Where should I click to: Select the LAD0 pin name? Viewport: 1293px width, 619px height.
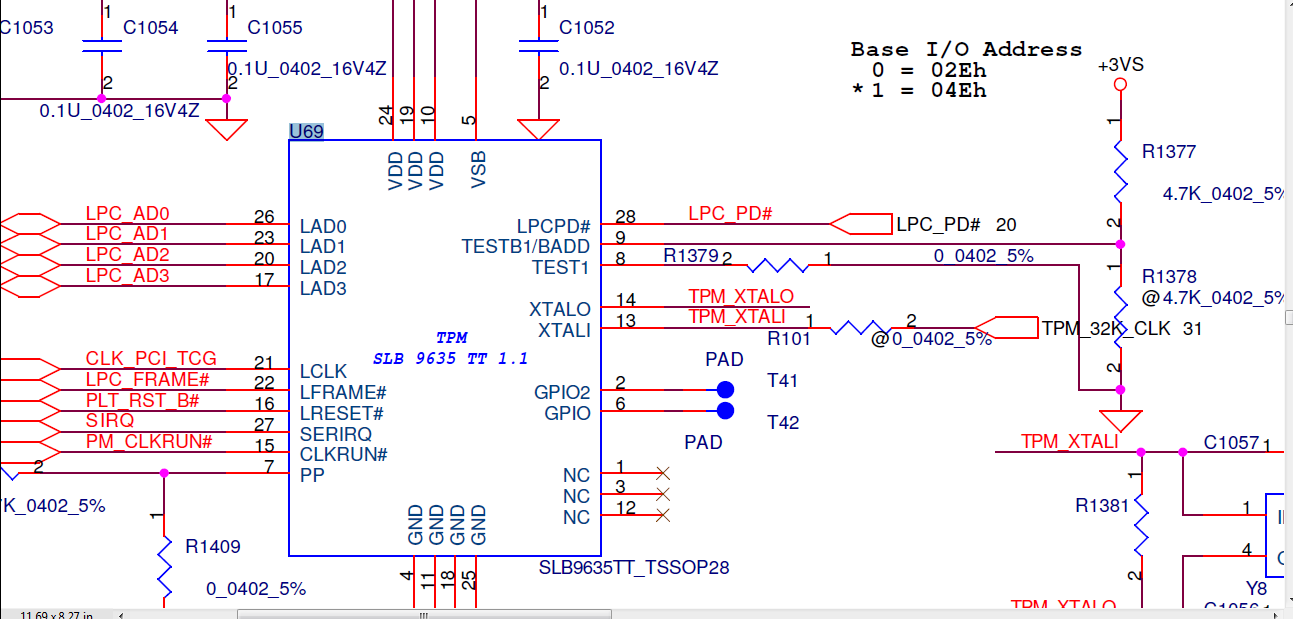(323, 226)
